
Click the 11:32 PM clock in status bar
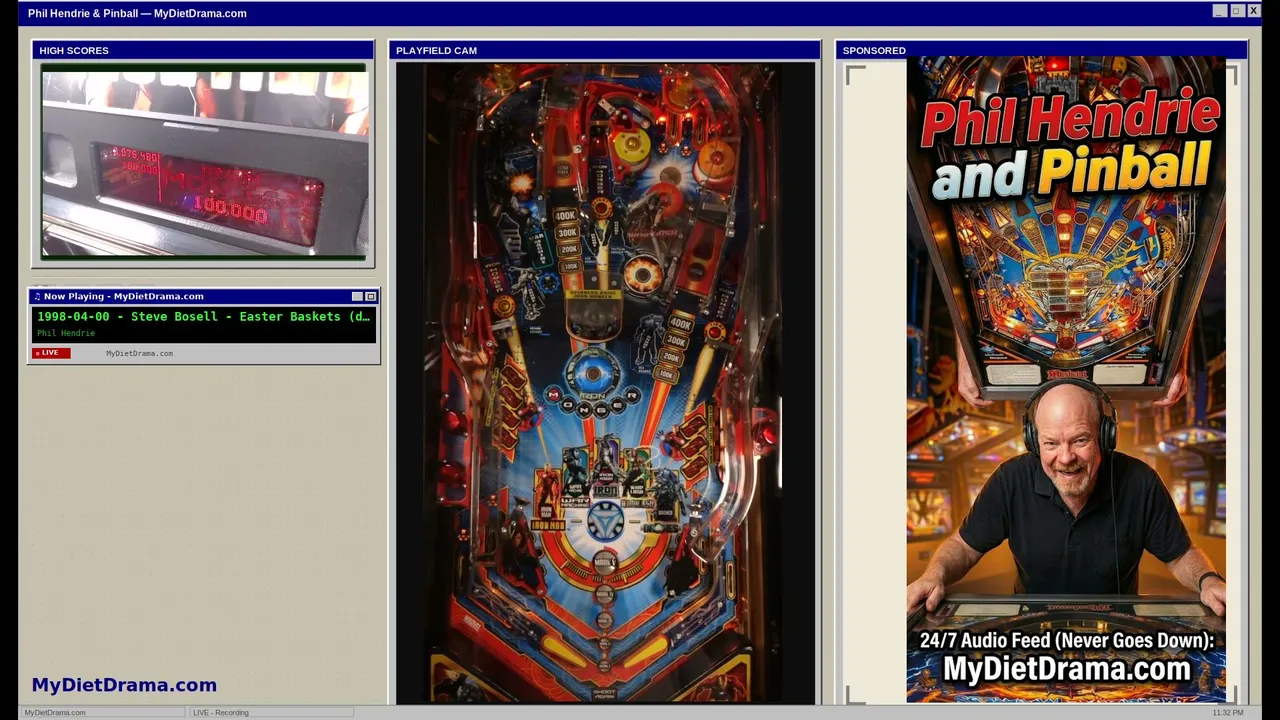(x=1228, y=712)
